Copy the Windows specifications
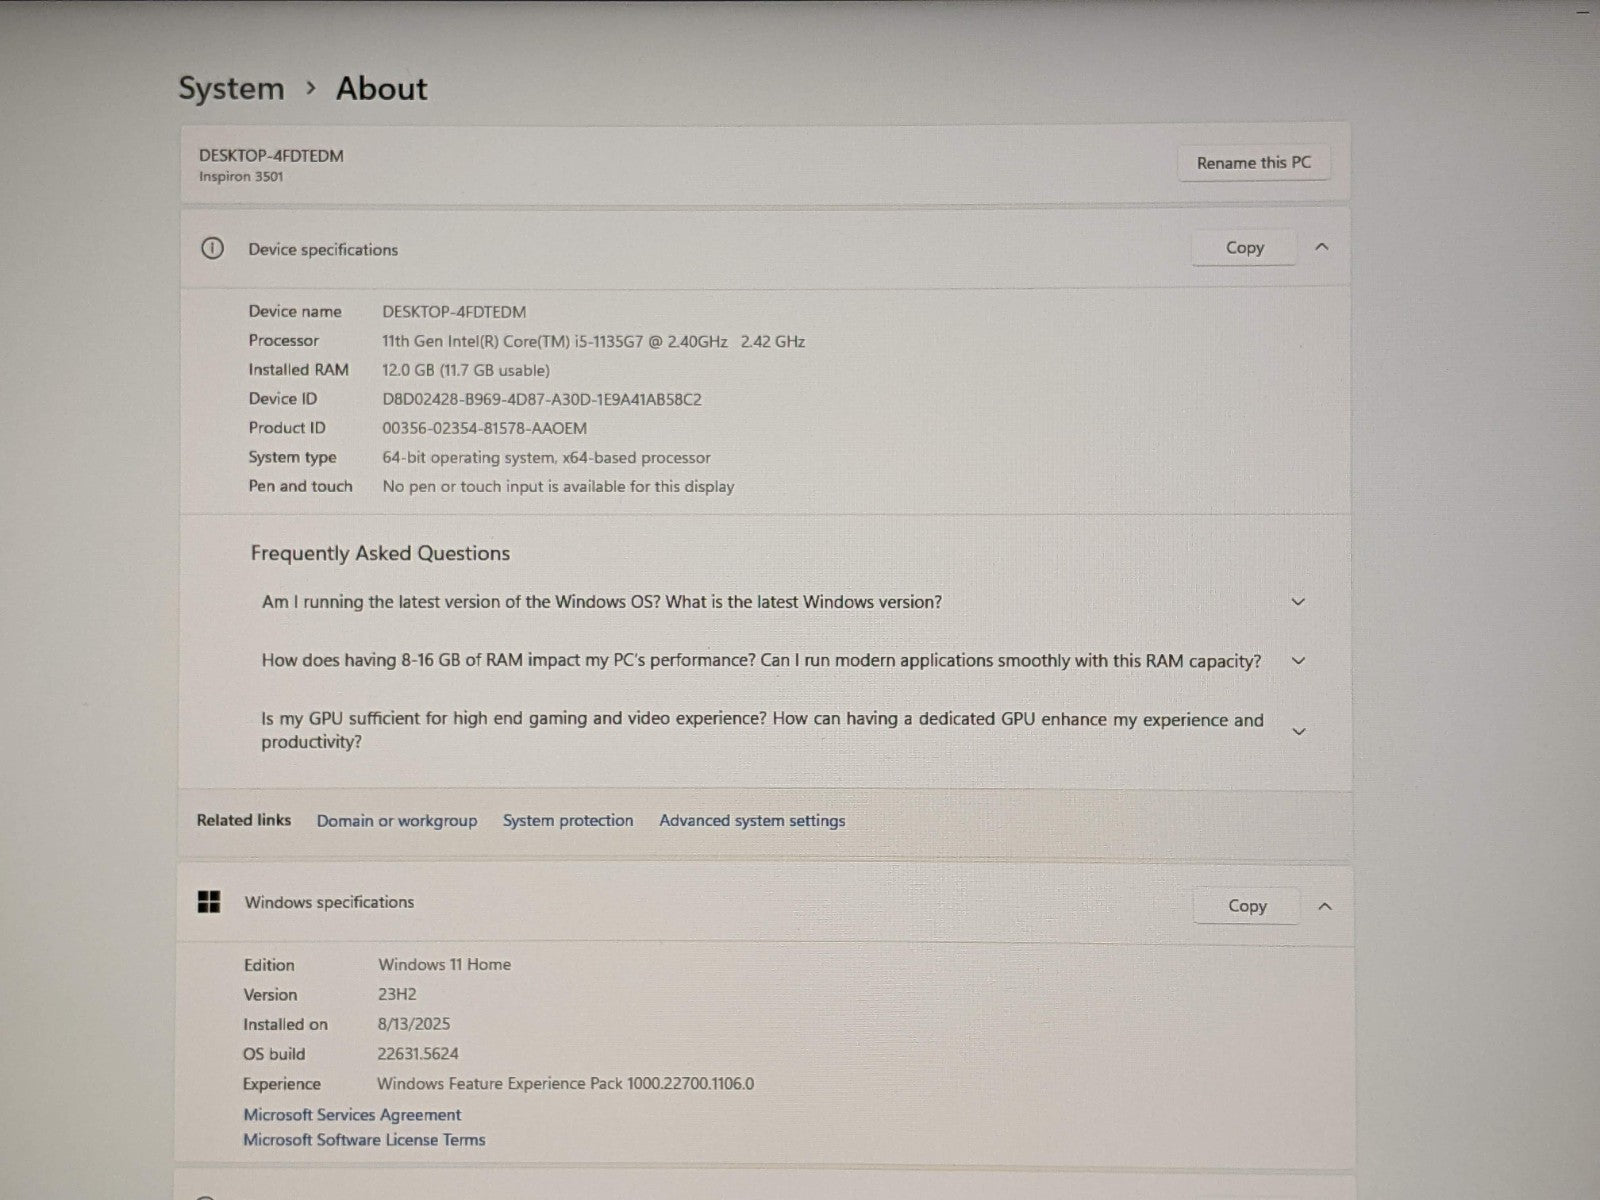 click(x=1247, y=906)
